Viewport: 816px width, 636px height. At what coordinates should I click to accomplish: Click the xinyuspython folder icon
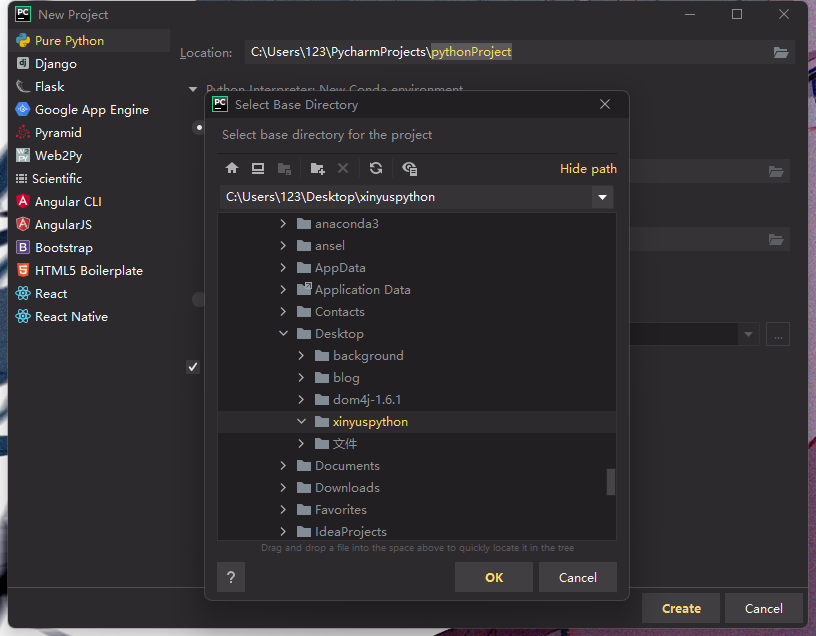click(322, 422)
